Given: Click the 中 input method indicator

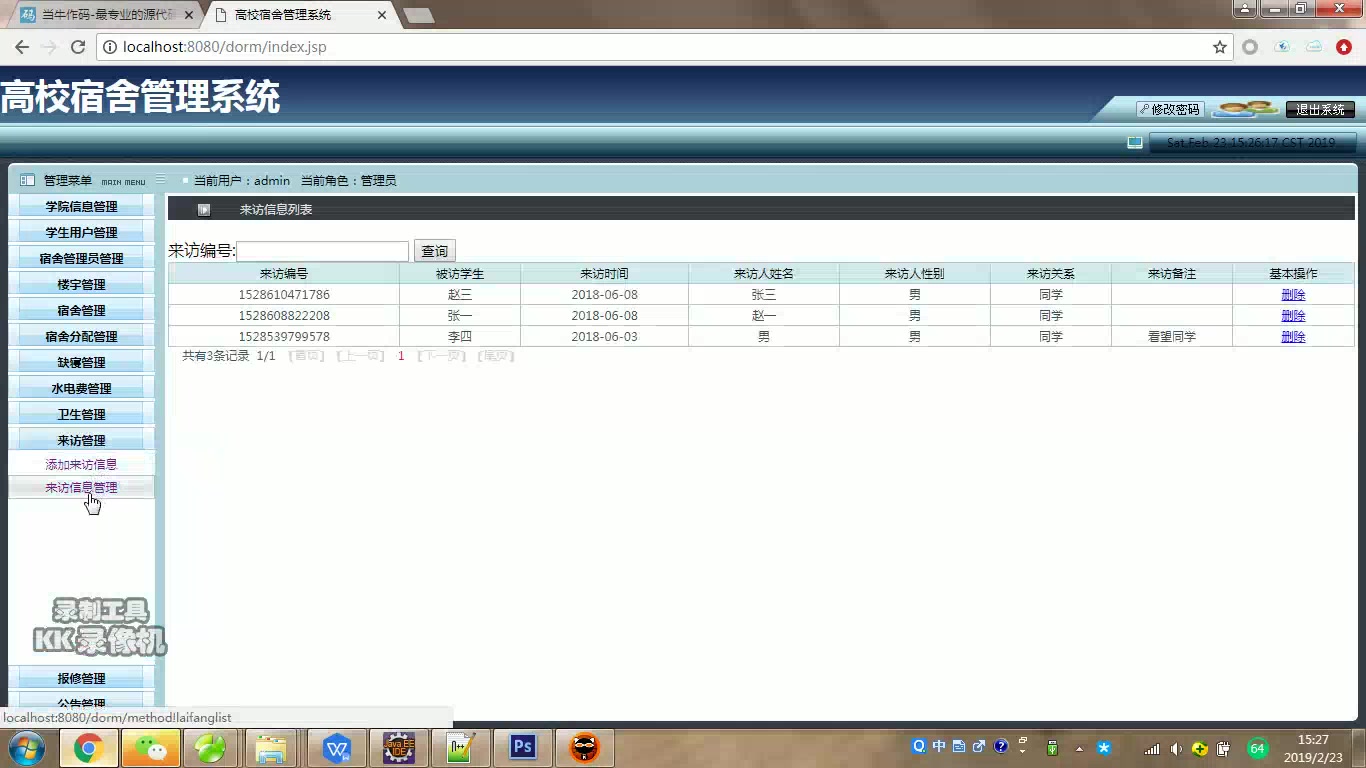Looking at the screenshot, I should tap(939, 746).
